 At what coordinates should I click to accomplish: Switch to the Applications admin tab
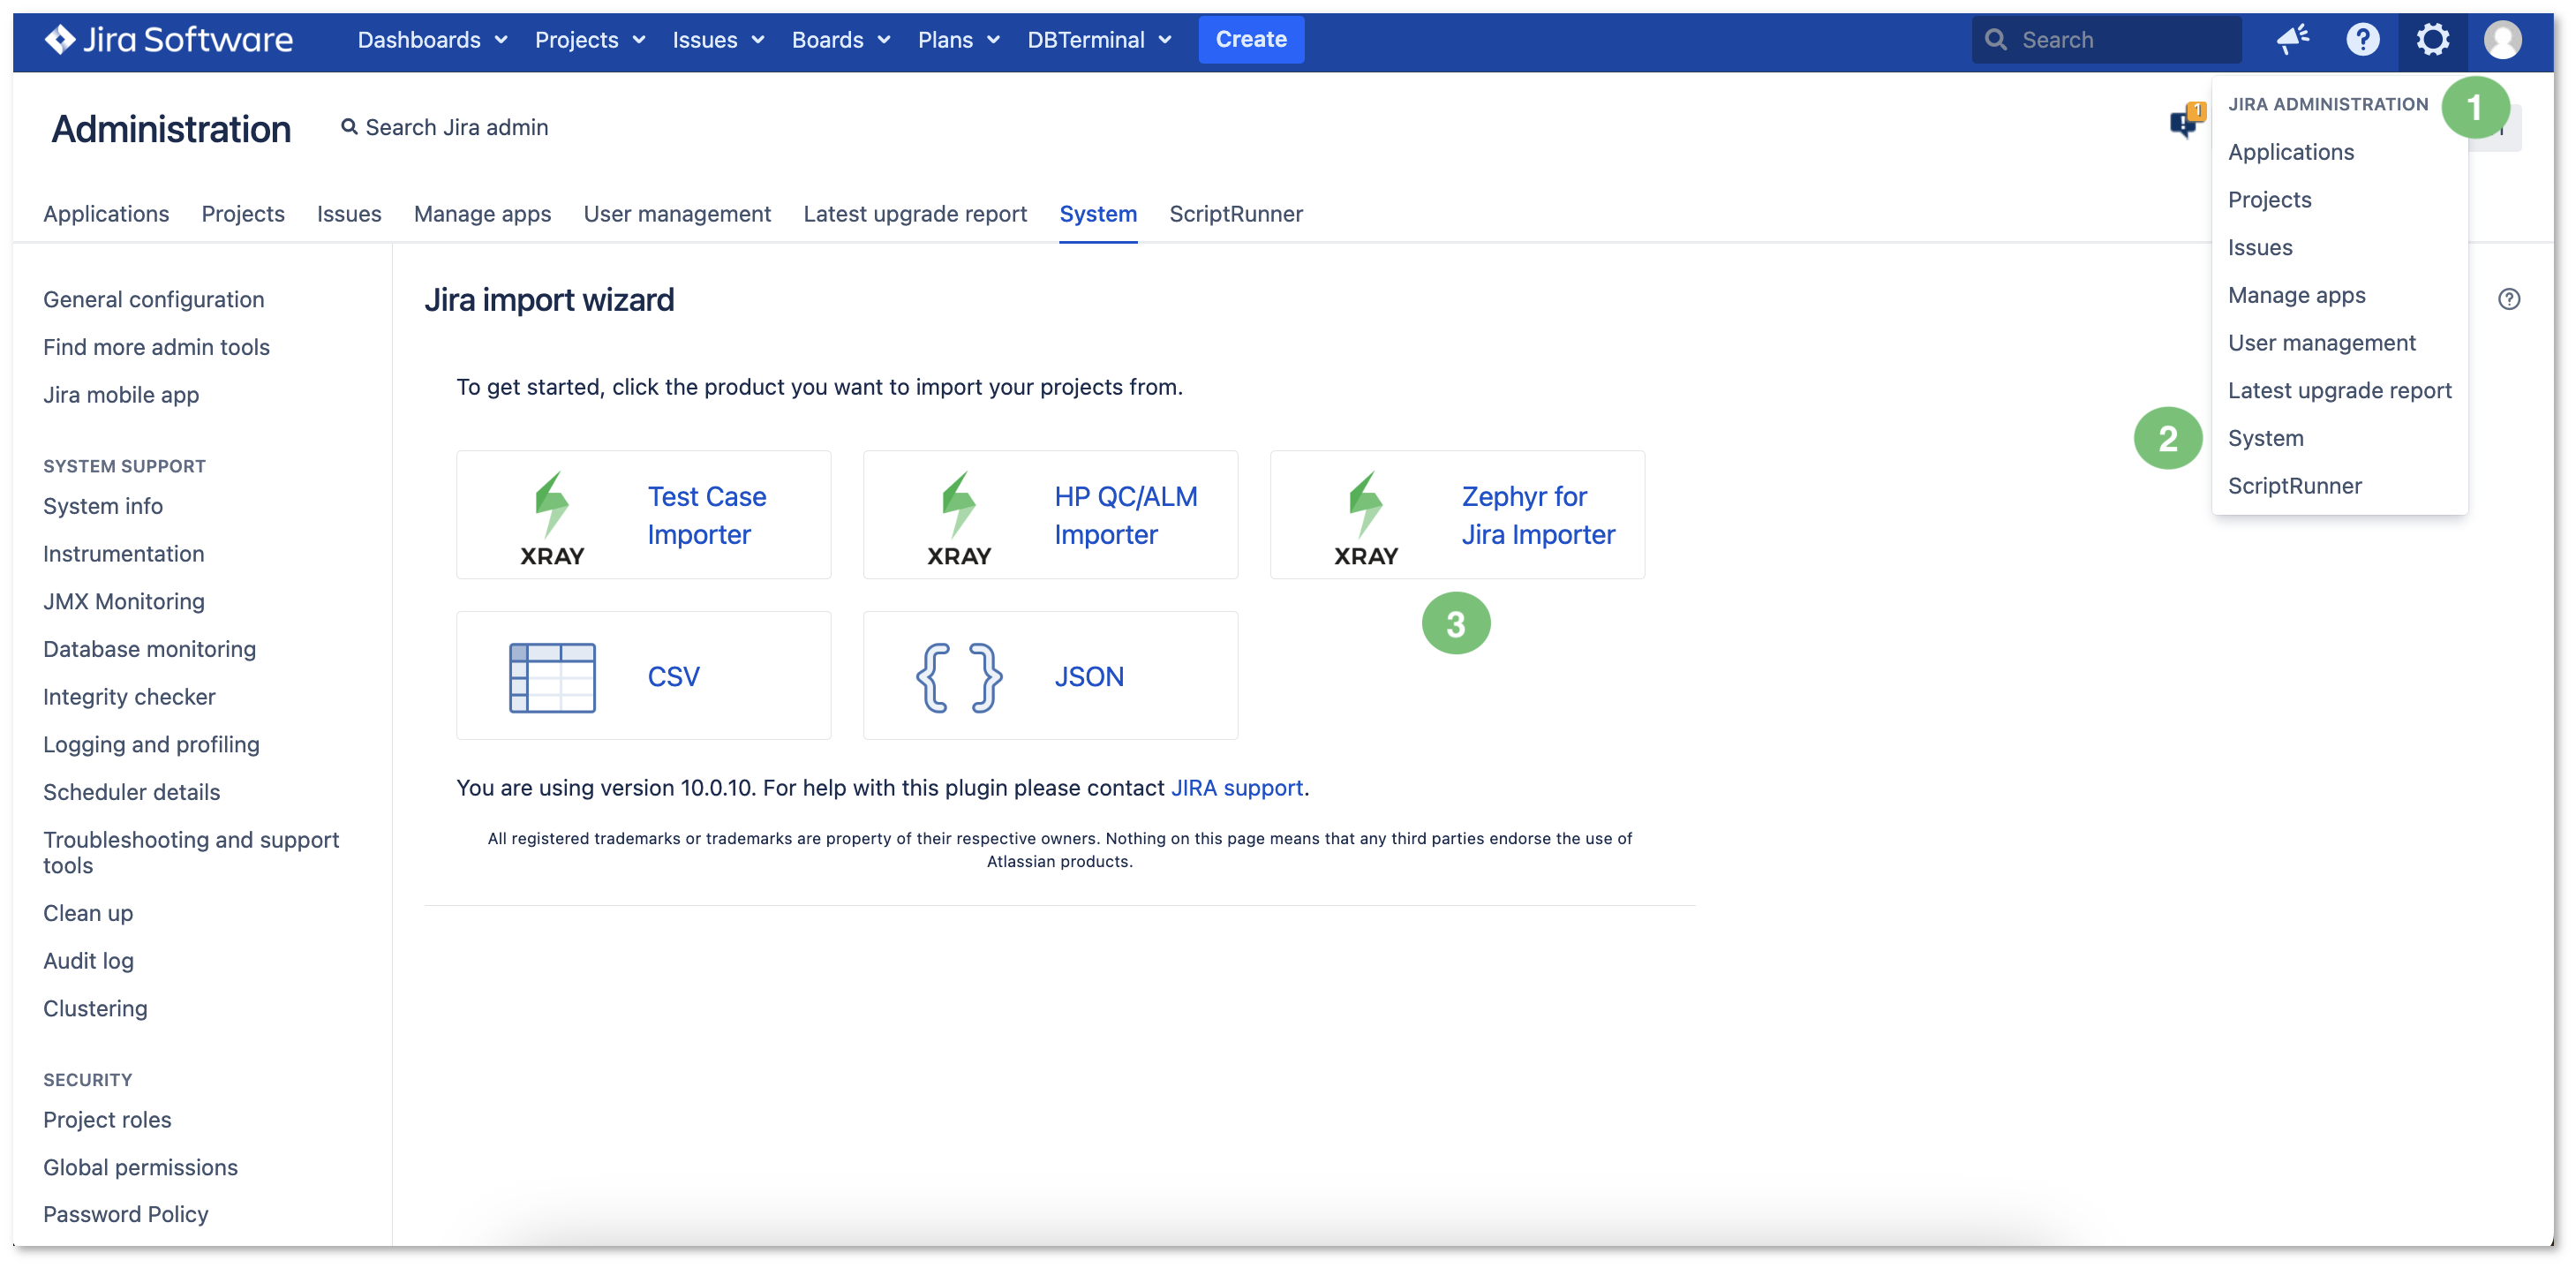(x=106, y=214)
